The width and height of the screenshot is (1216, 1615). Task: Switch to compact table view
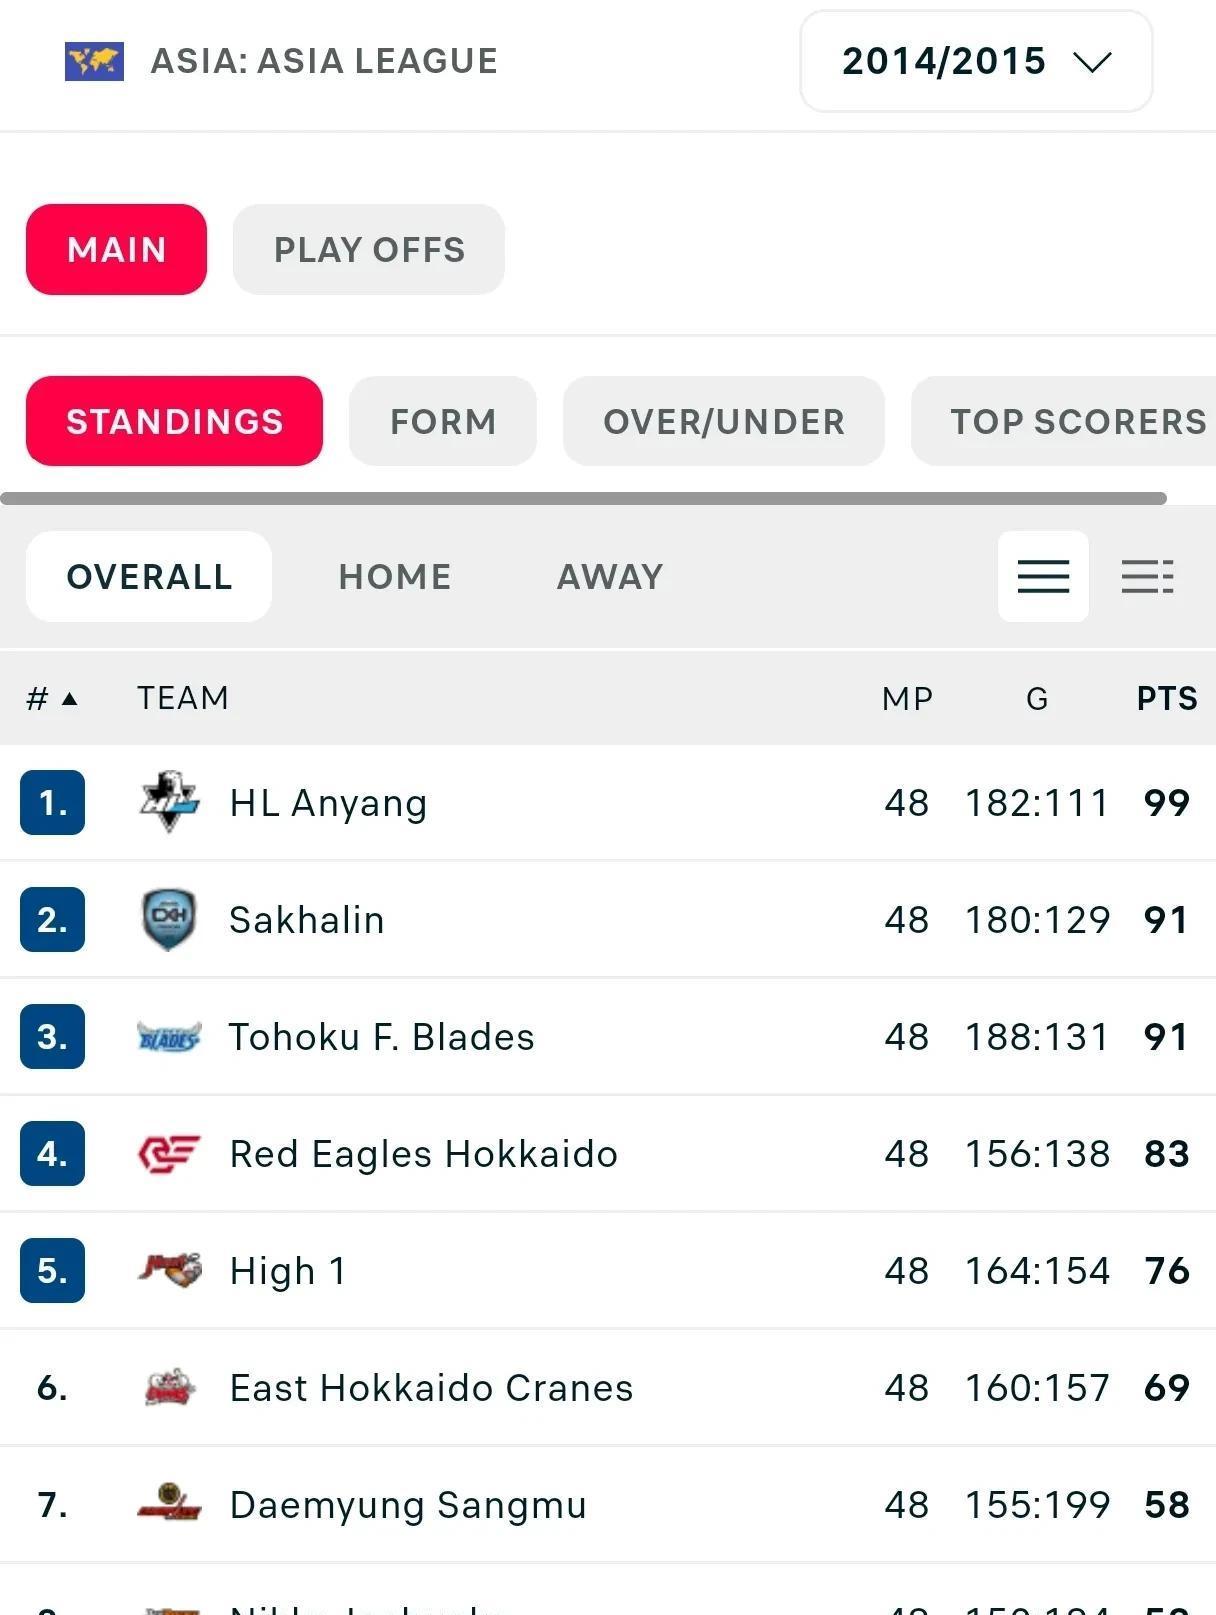click(x=1043, y=576)
